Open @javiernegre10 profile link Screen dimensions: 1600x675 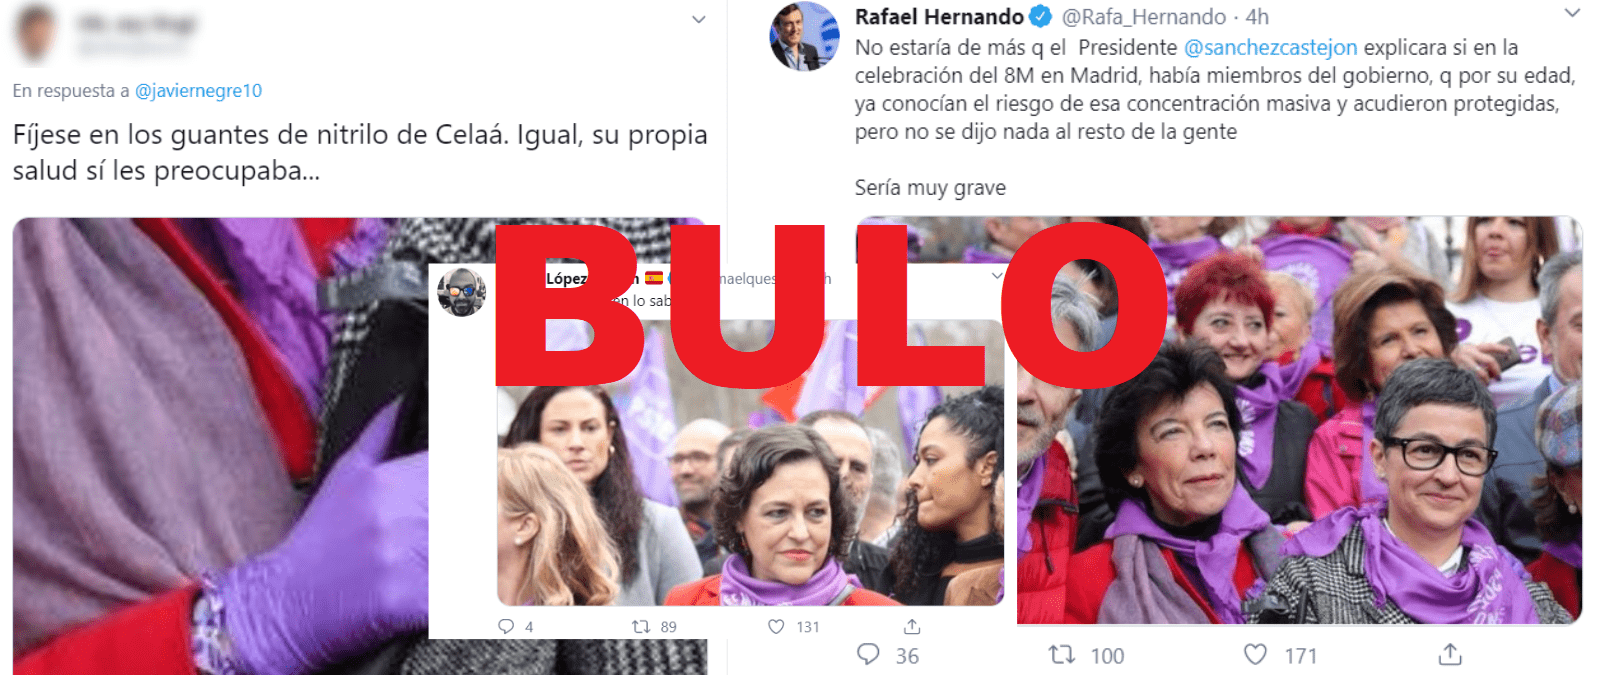198,91
